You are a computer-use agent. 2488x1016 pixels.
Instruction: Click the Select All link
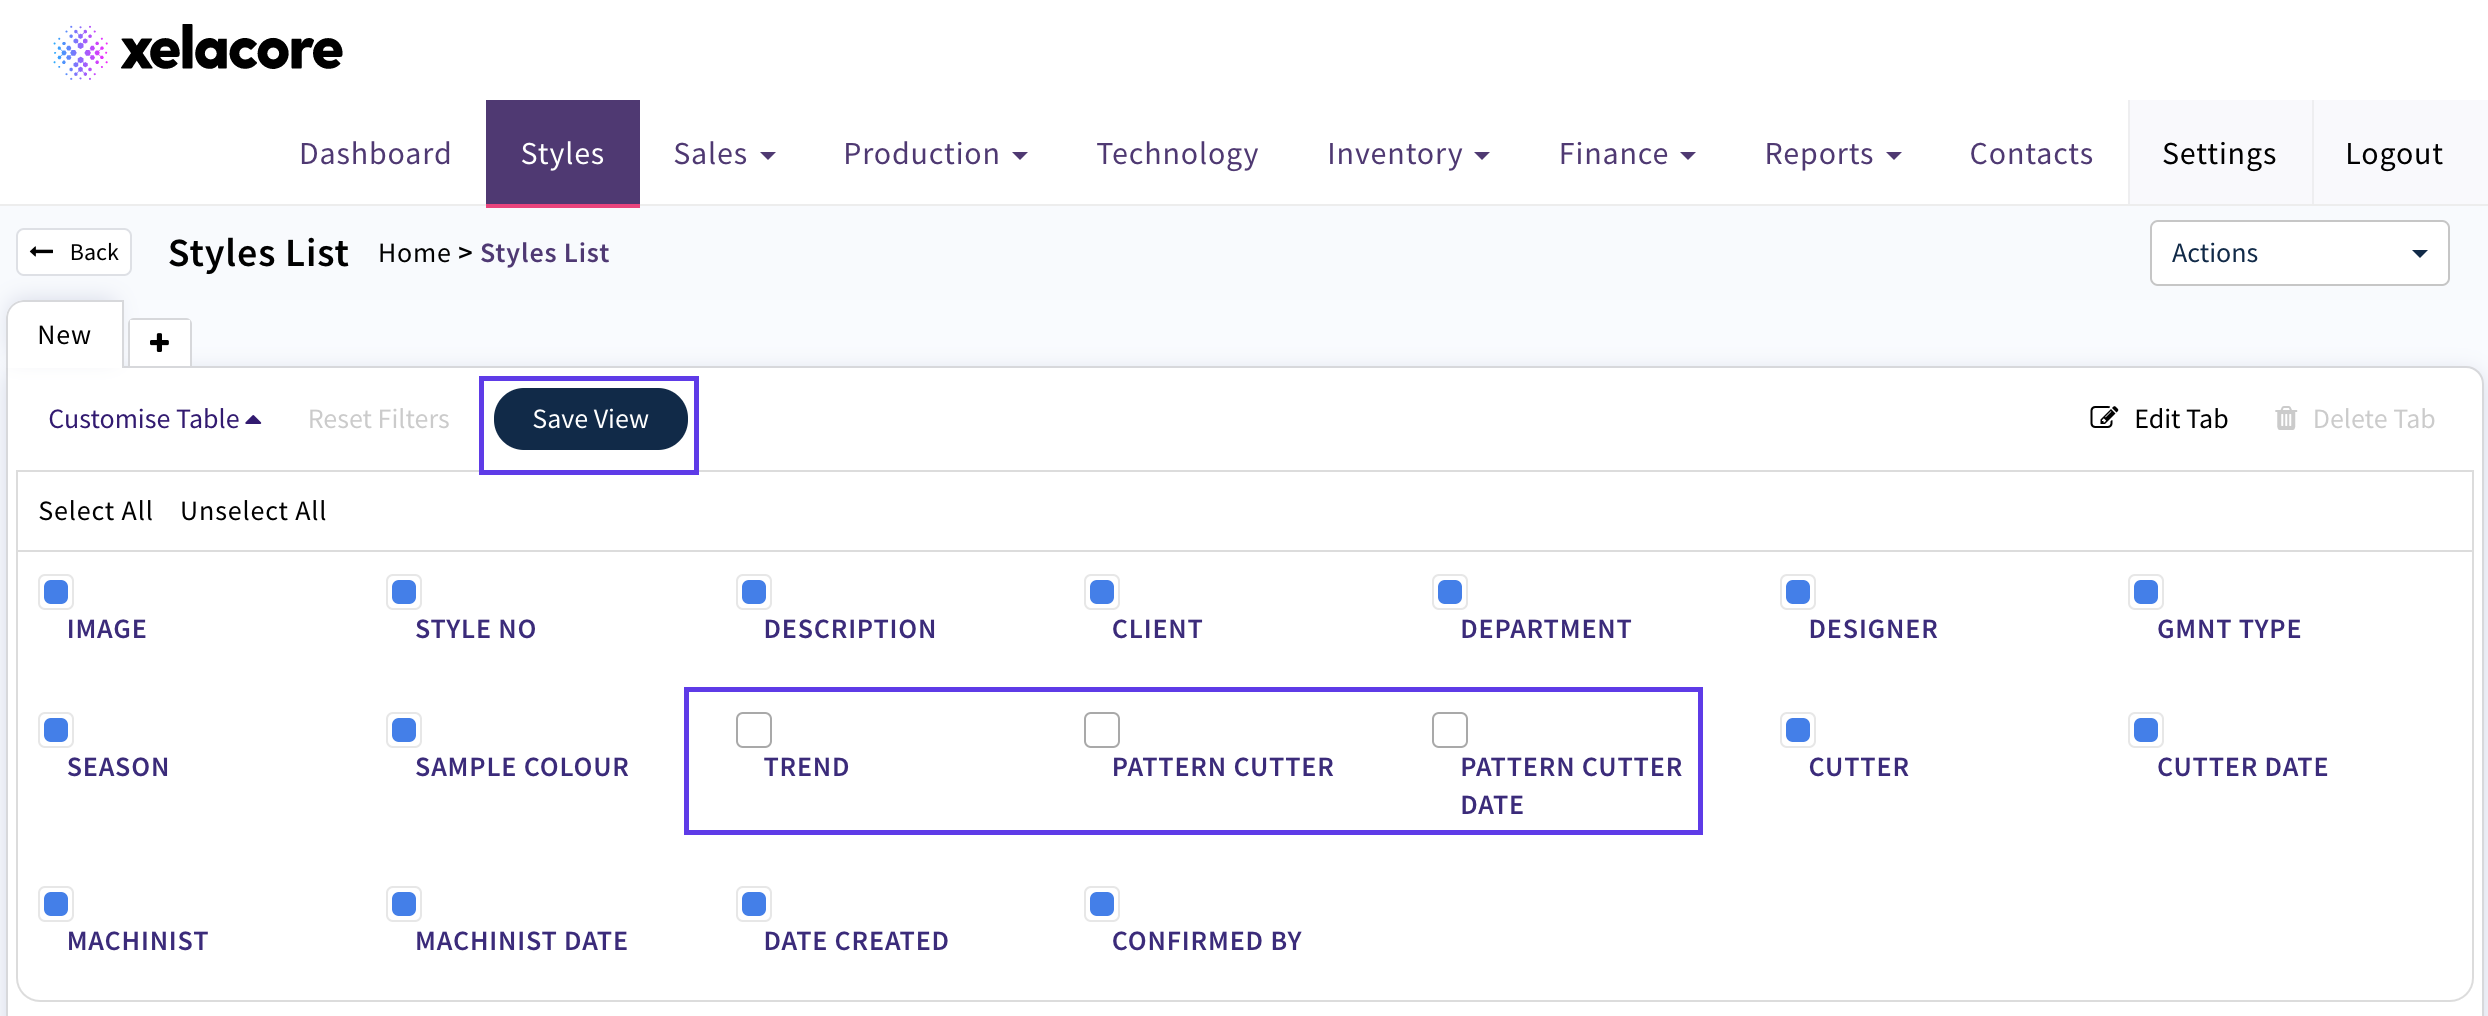point(95,511)
